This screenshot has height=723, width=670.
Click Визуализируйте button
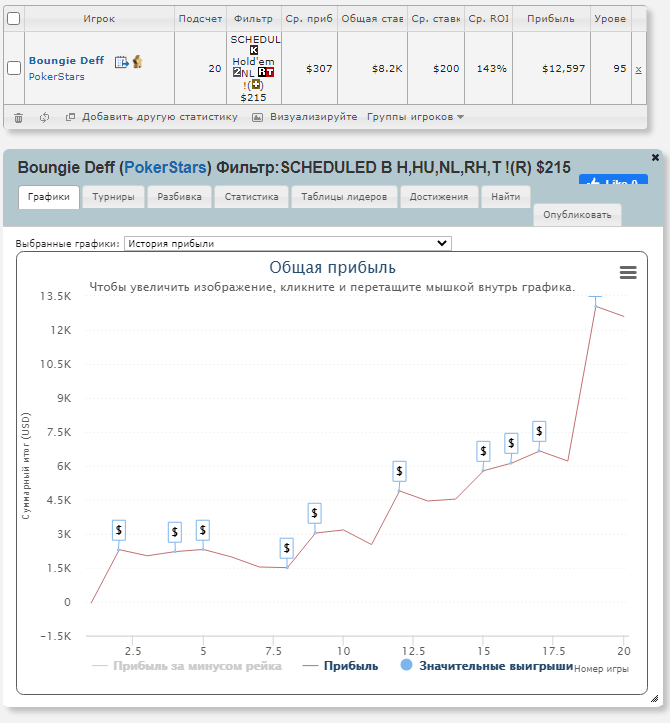click(304, 117)
